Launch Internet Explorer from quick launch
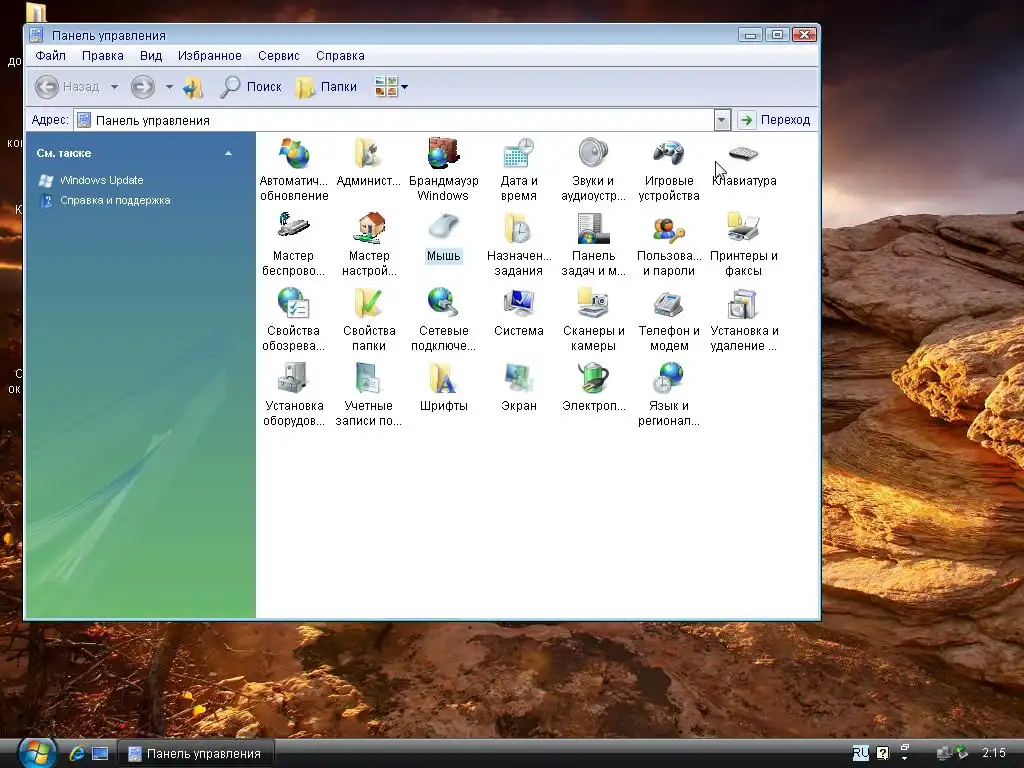Viewport: 1024px width, 768px height. (77, 754)
